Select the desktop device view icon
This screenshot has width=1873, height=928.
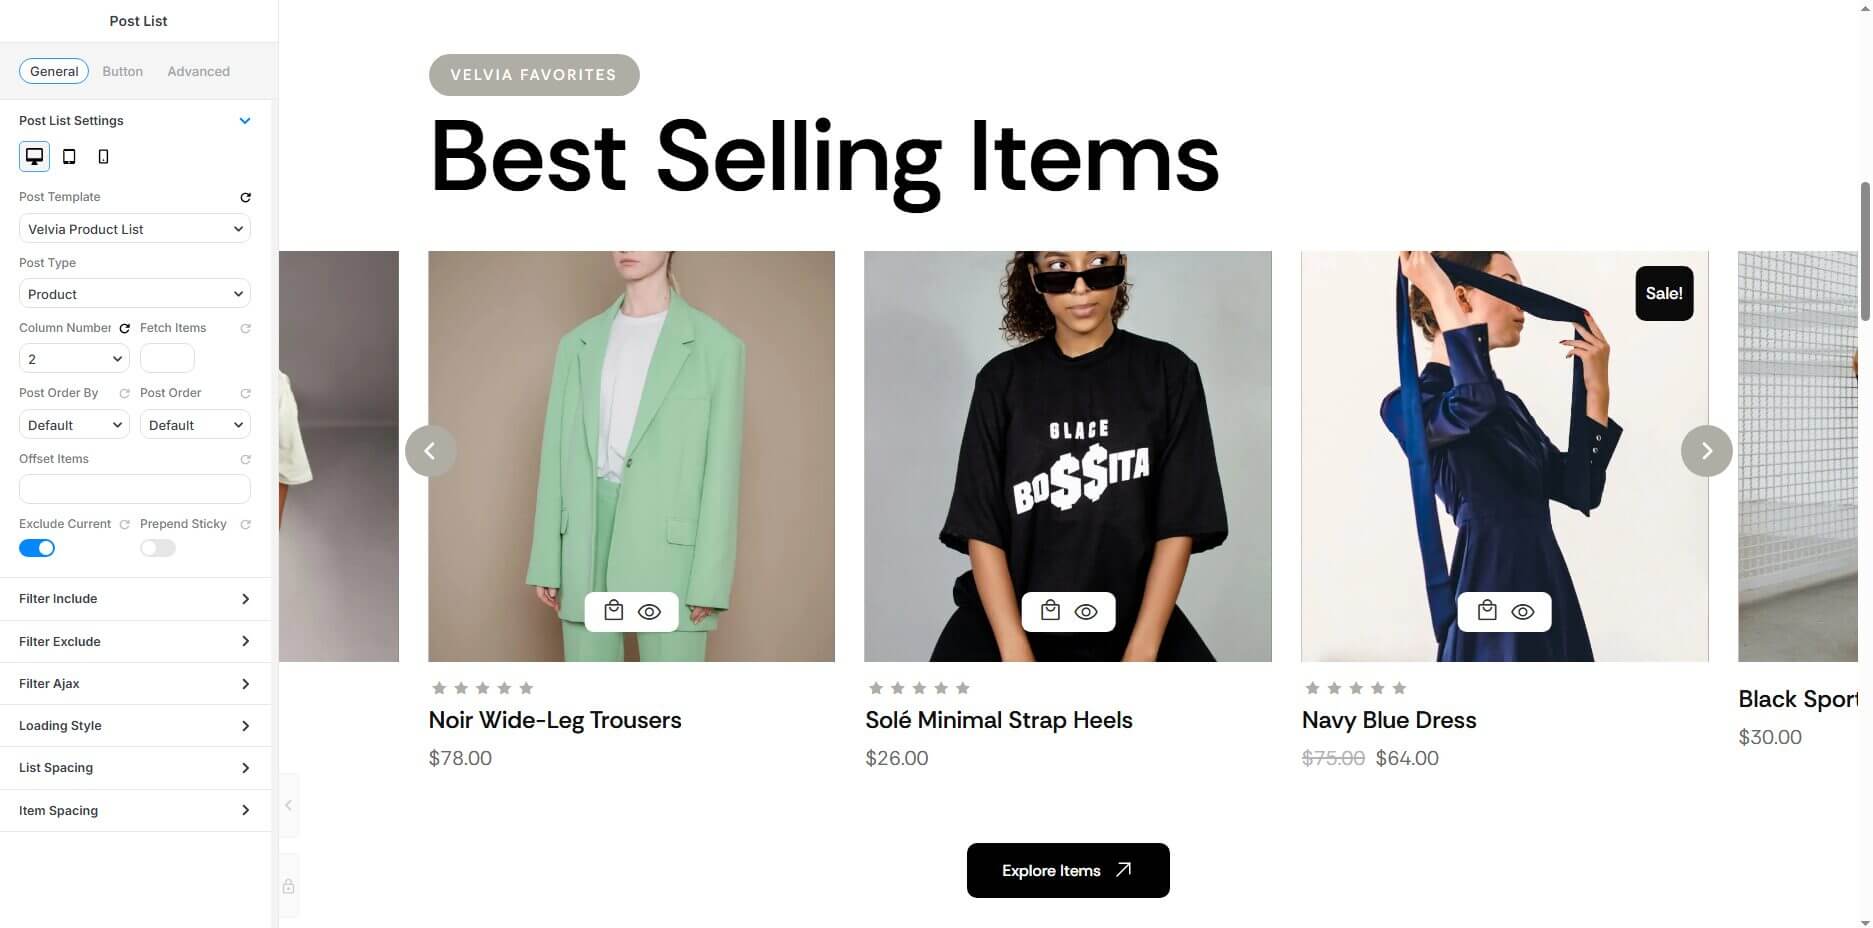[35, 156]
